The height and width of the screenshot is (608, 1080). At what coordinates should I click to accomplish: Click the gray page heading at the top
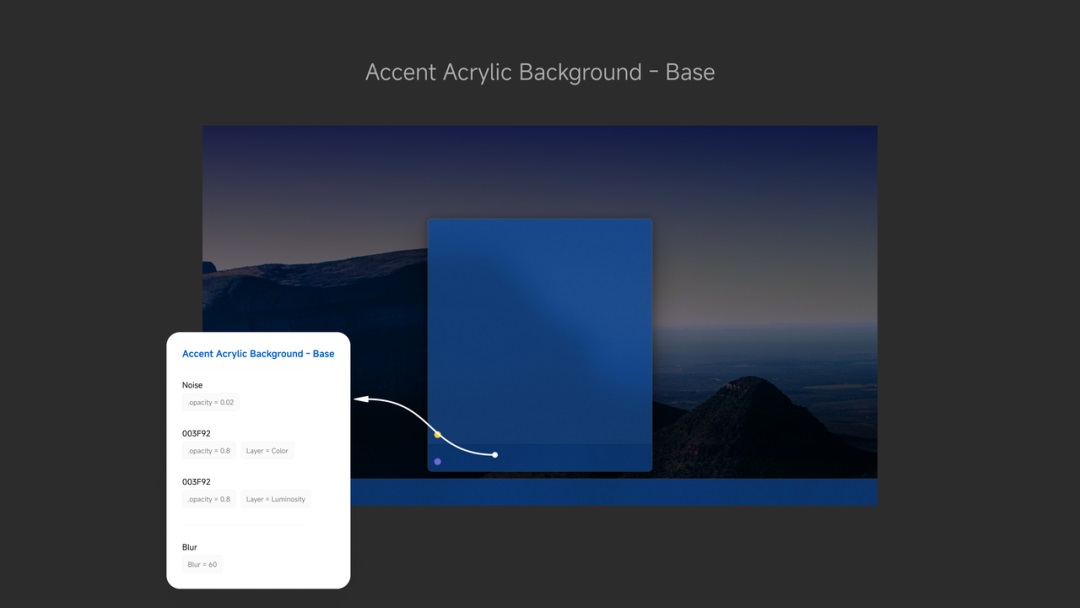point(540,72)
